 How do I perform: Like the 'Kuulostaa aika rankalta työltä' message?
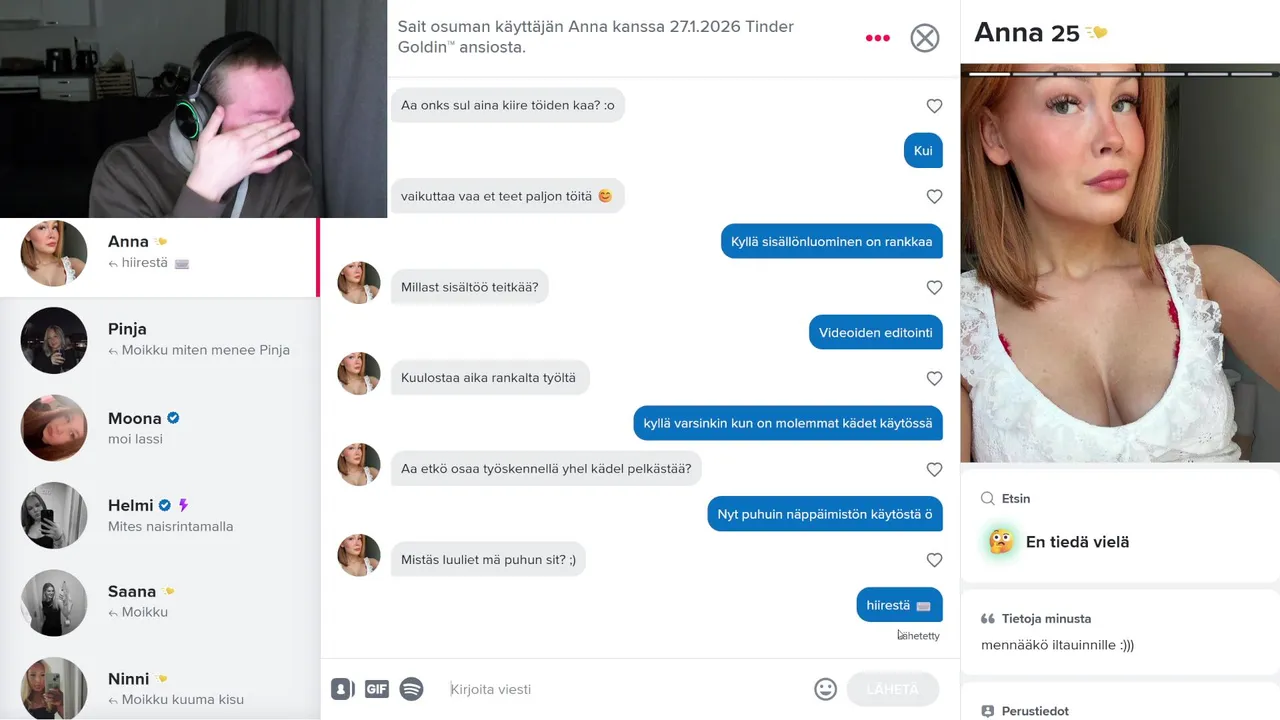[934, 379]
